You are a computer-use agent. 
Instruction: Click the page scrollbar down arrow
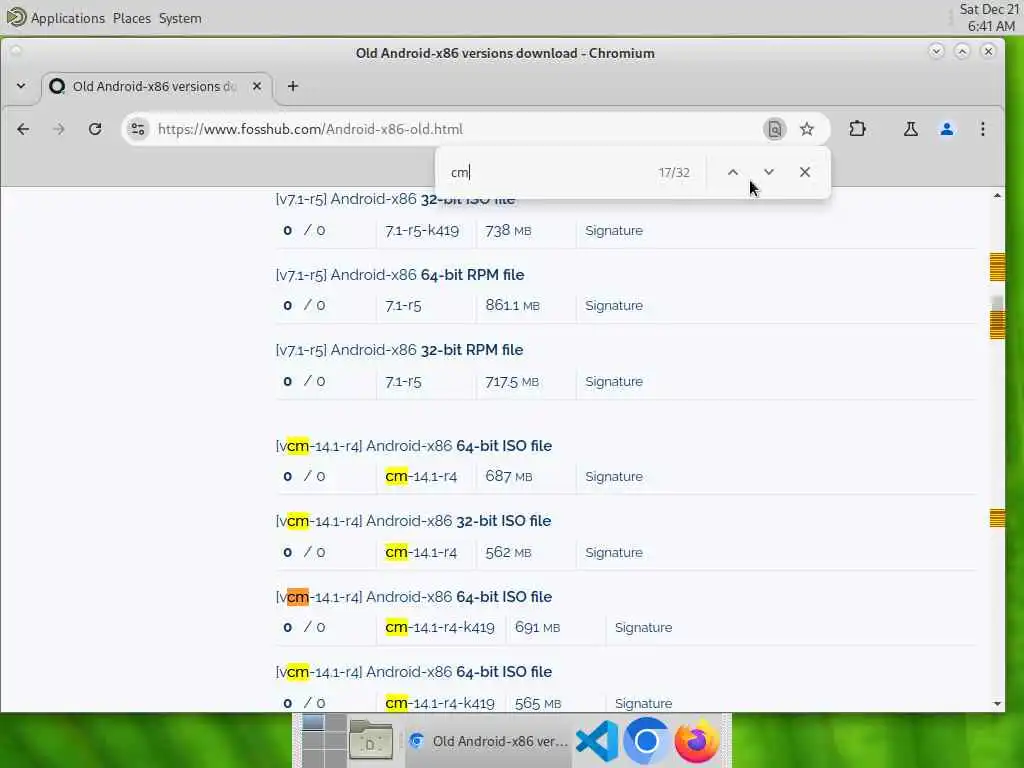997,703
